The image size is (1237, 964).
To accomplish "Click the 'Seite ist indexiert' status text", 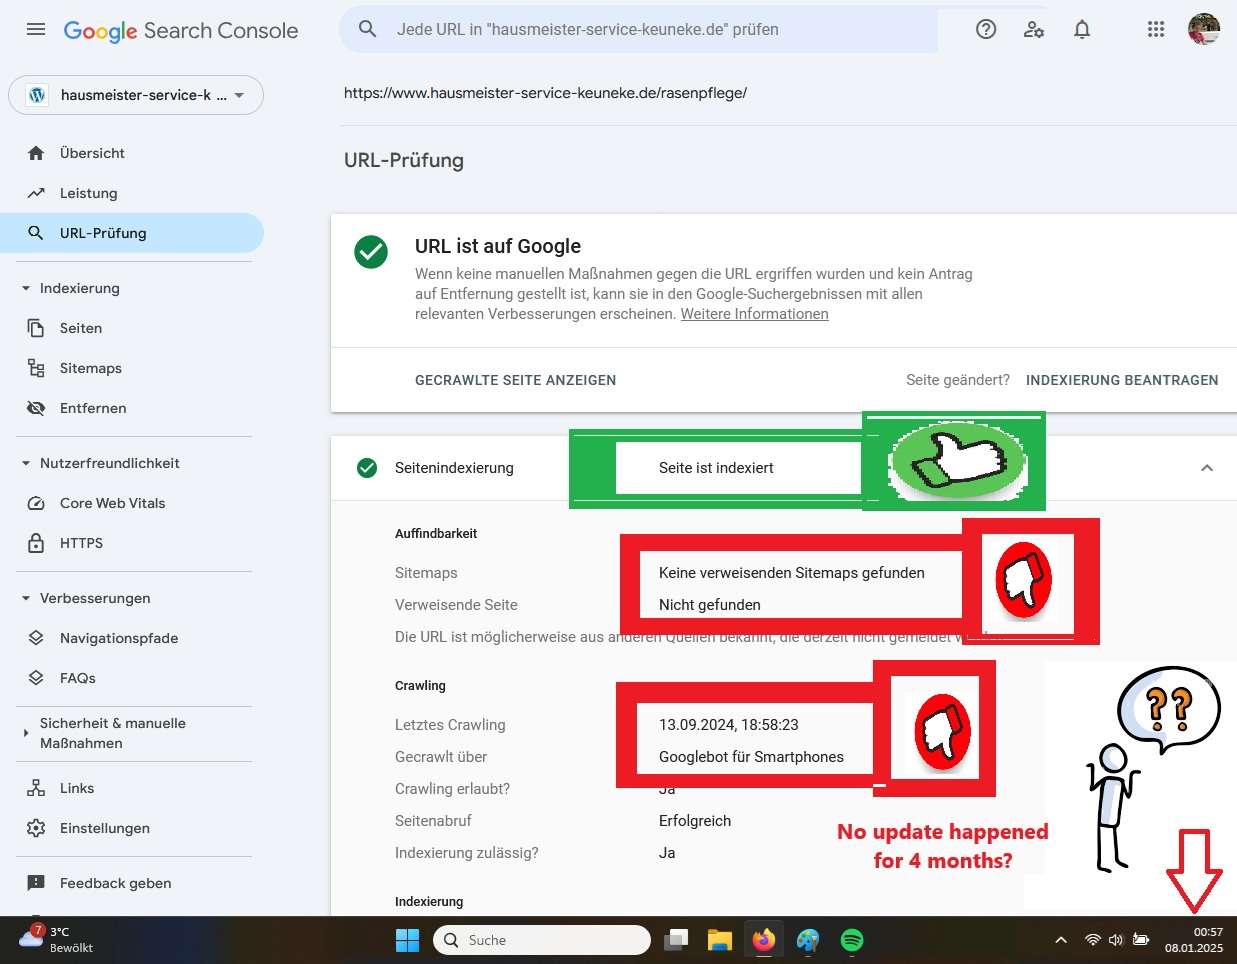I will pyautogui.click(x=716, y=468).
